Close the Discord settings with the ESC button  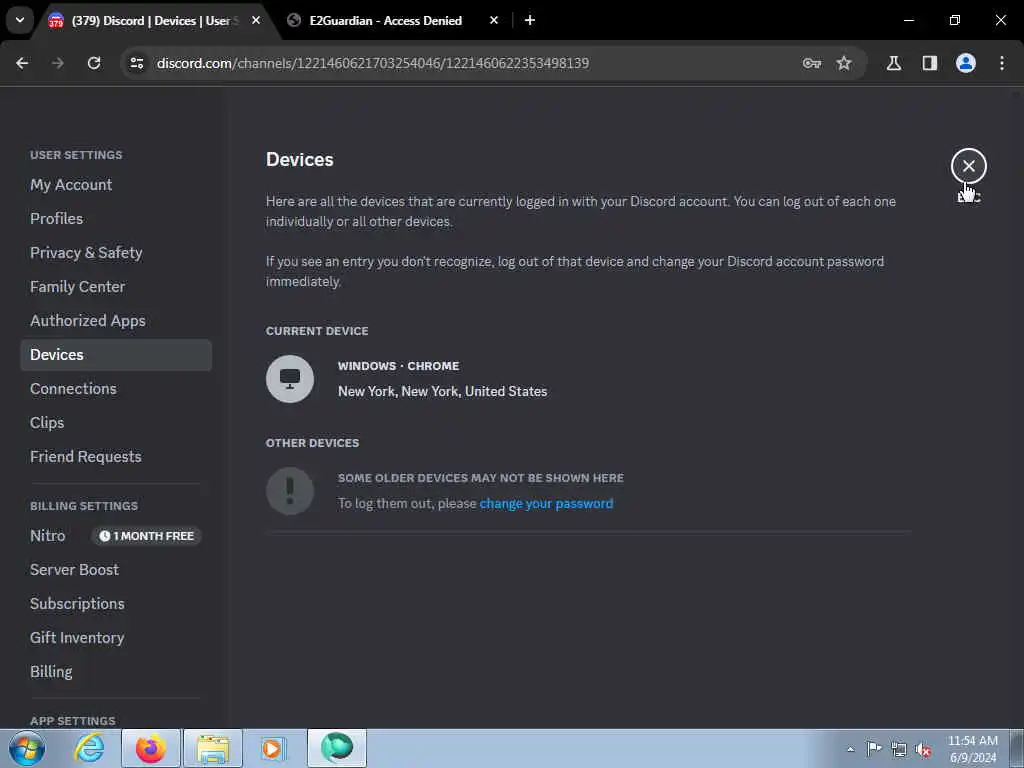[x=968, y=166]
